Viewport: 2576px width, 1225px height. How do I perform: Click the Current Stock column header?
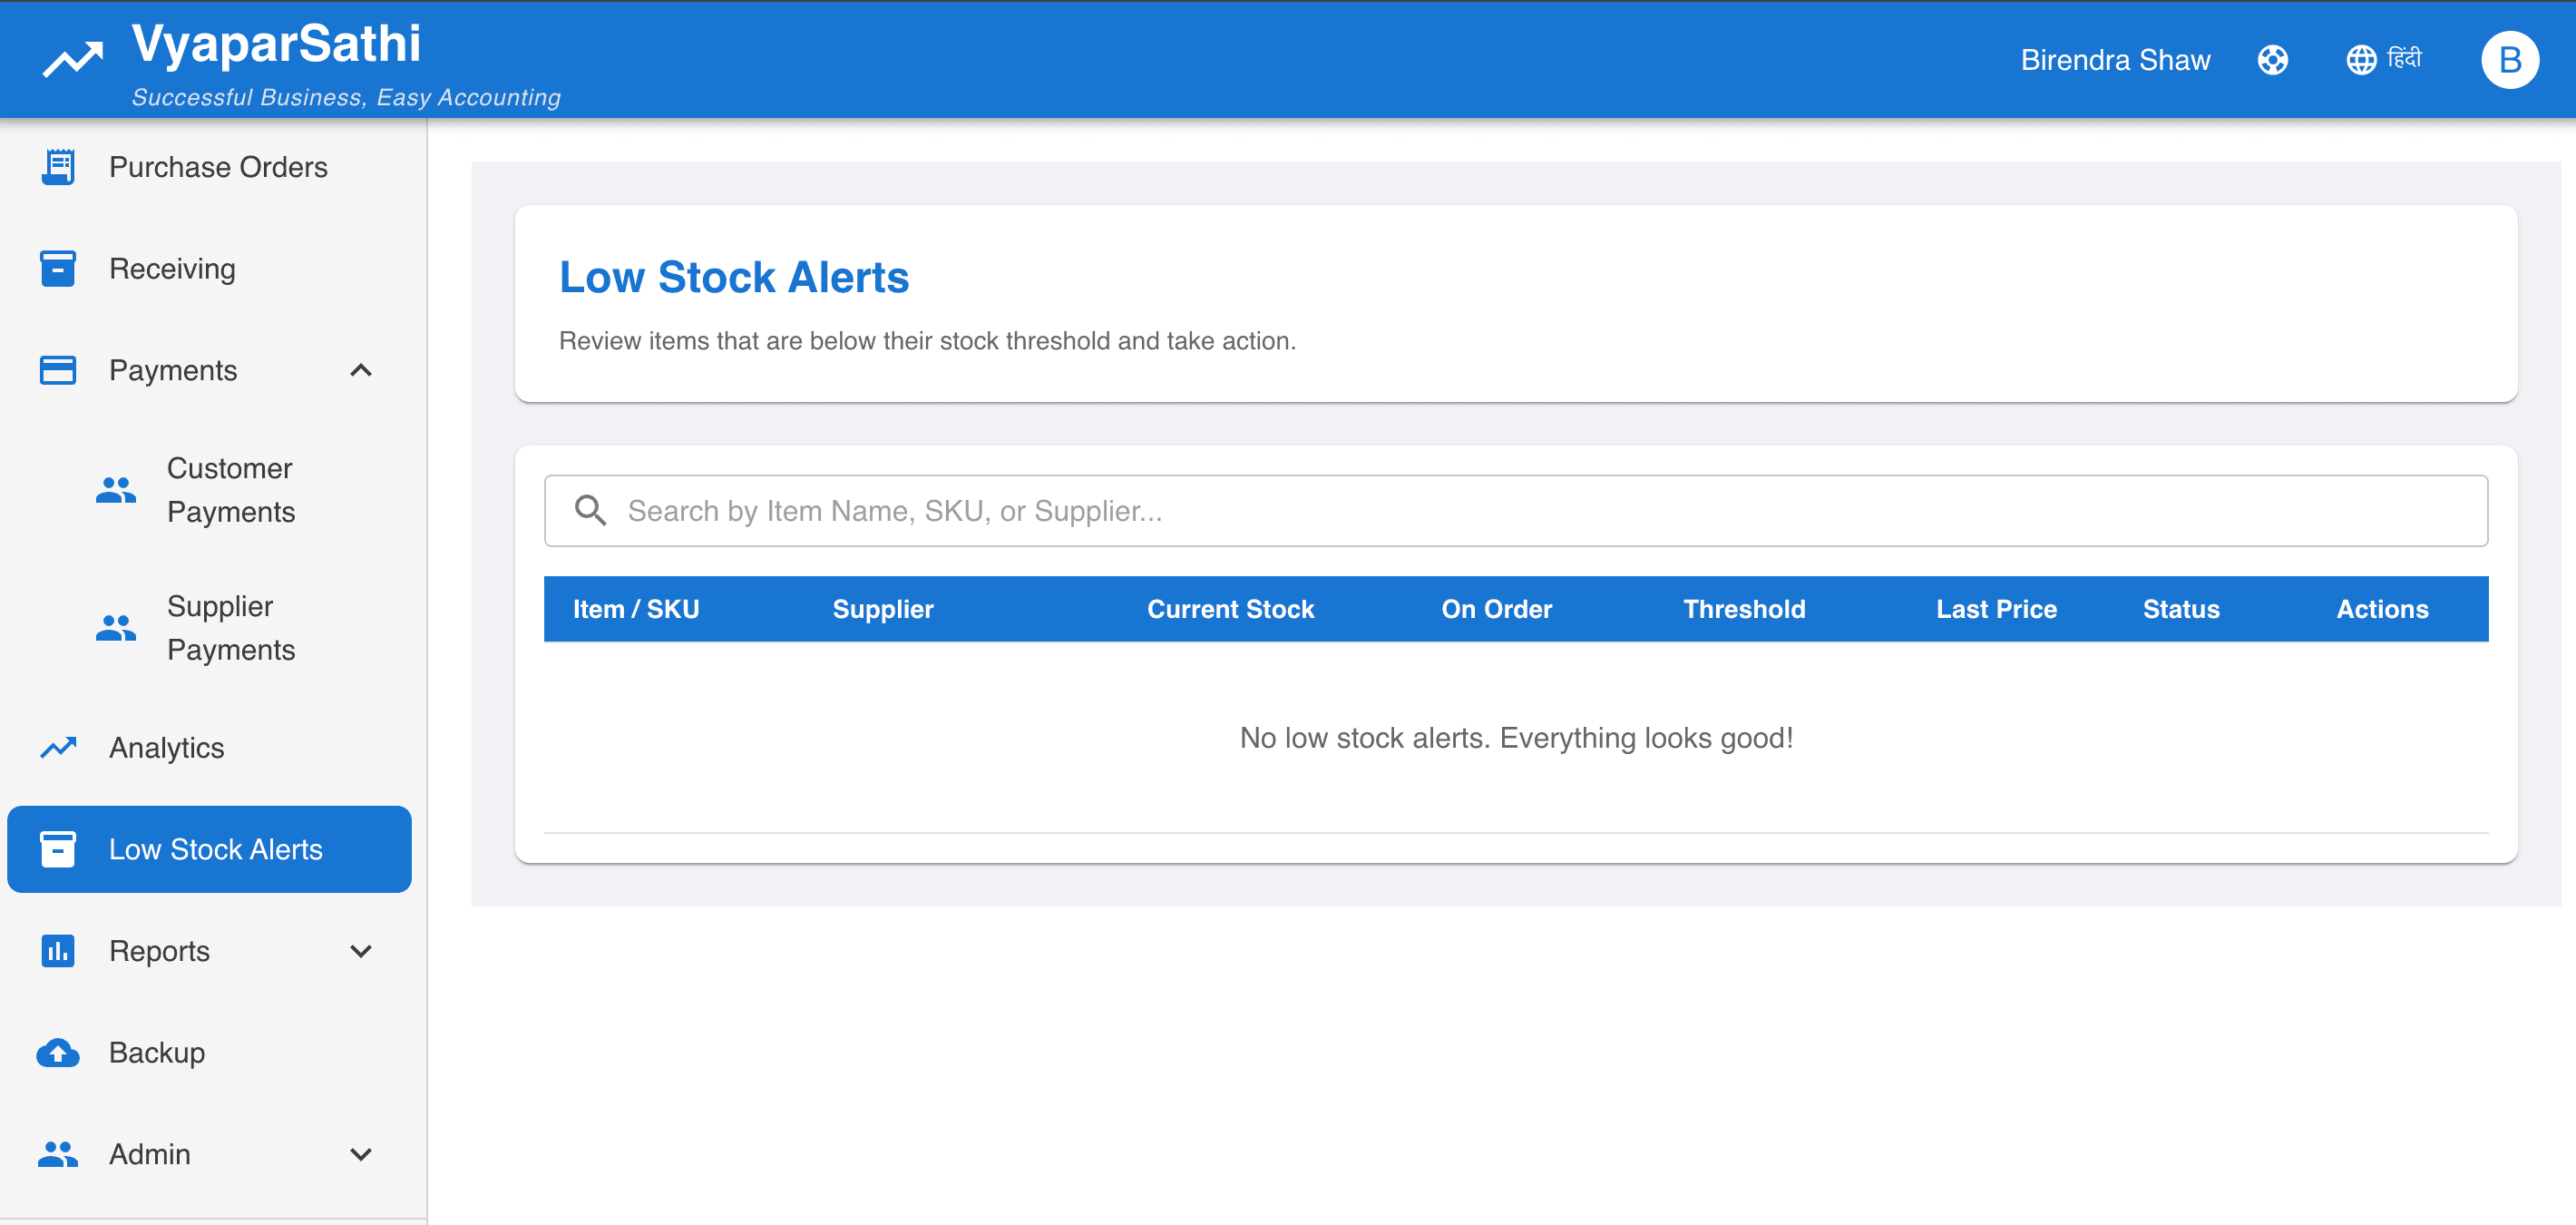[1230, 609]
